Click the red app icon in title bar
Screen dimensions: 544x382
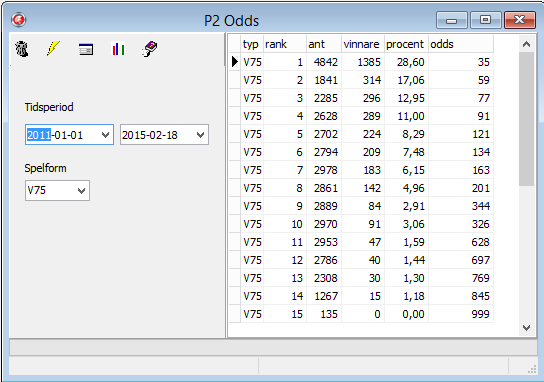pyautogui.click(x=18, y=20)
